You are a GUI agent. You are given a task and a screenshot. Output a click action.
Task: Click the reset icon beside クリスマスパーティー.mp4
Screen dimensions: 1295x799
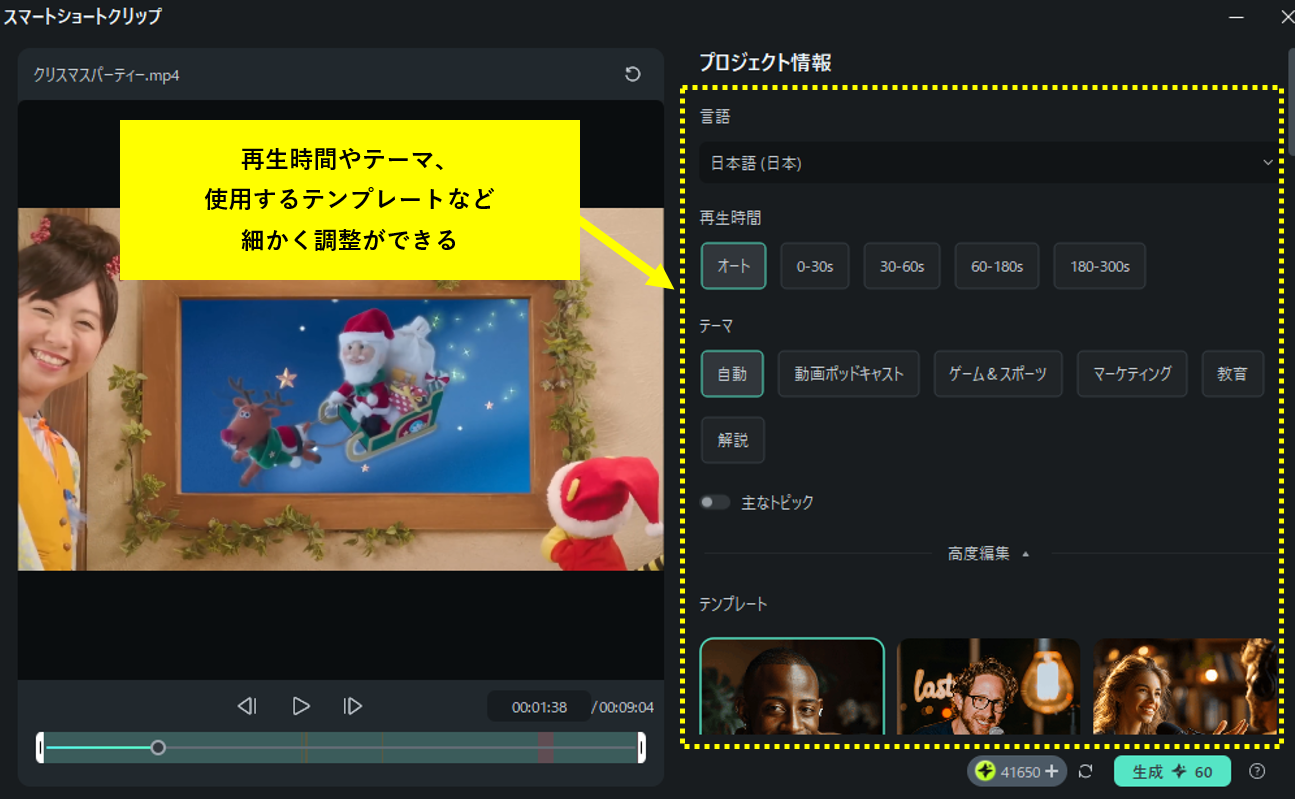point(632,75)
